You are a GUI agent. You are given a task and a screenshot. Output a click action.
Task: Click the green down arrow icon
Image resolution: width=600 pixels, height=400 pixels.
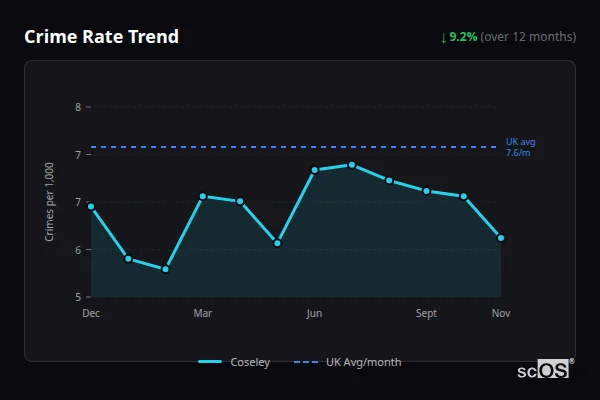click(x=443, y=38)
